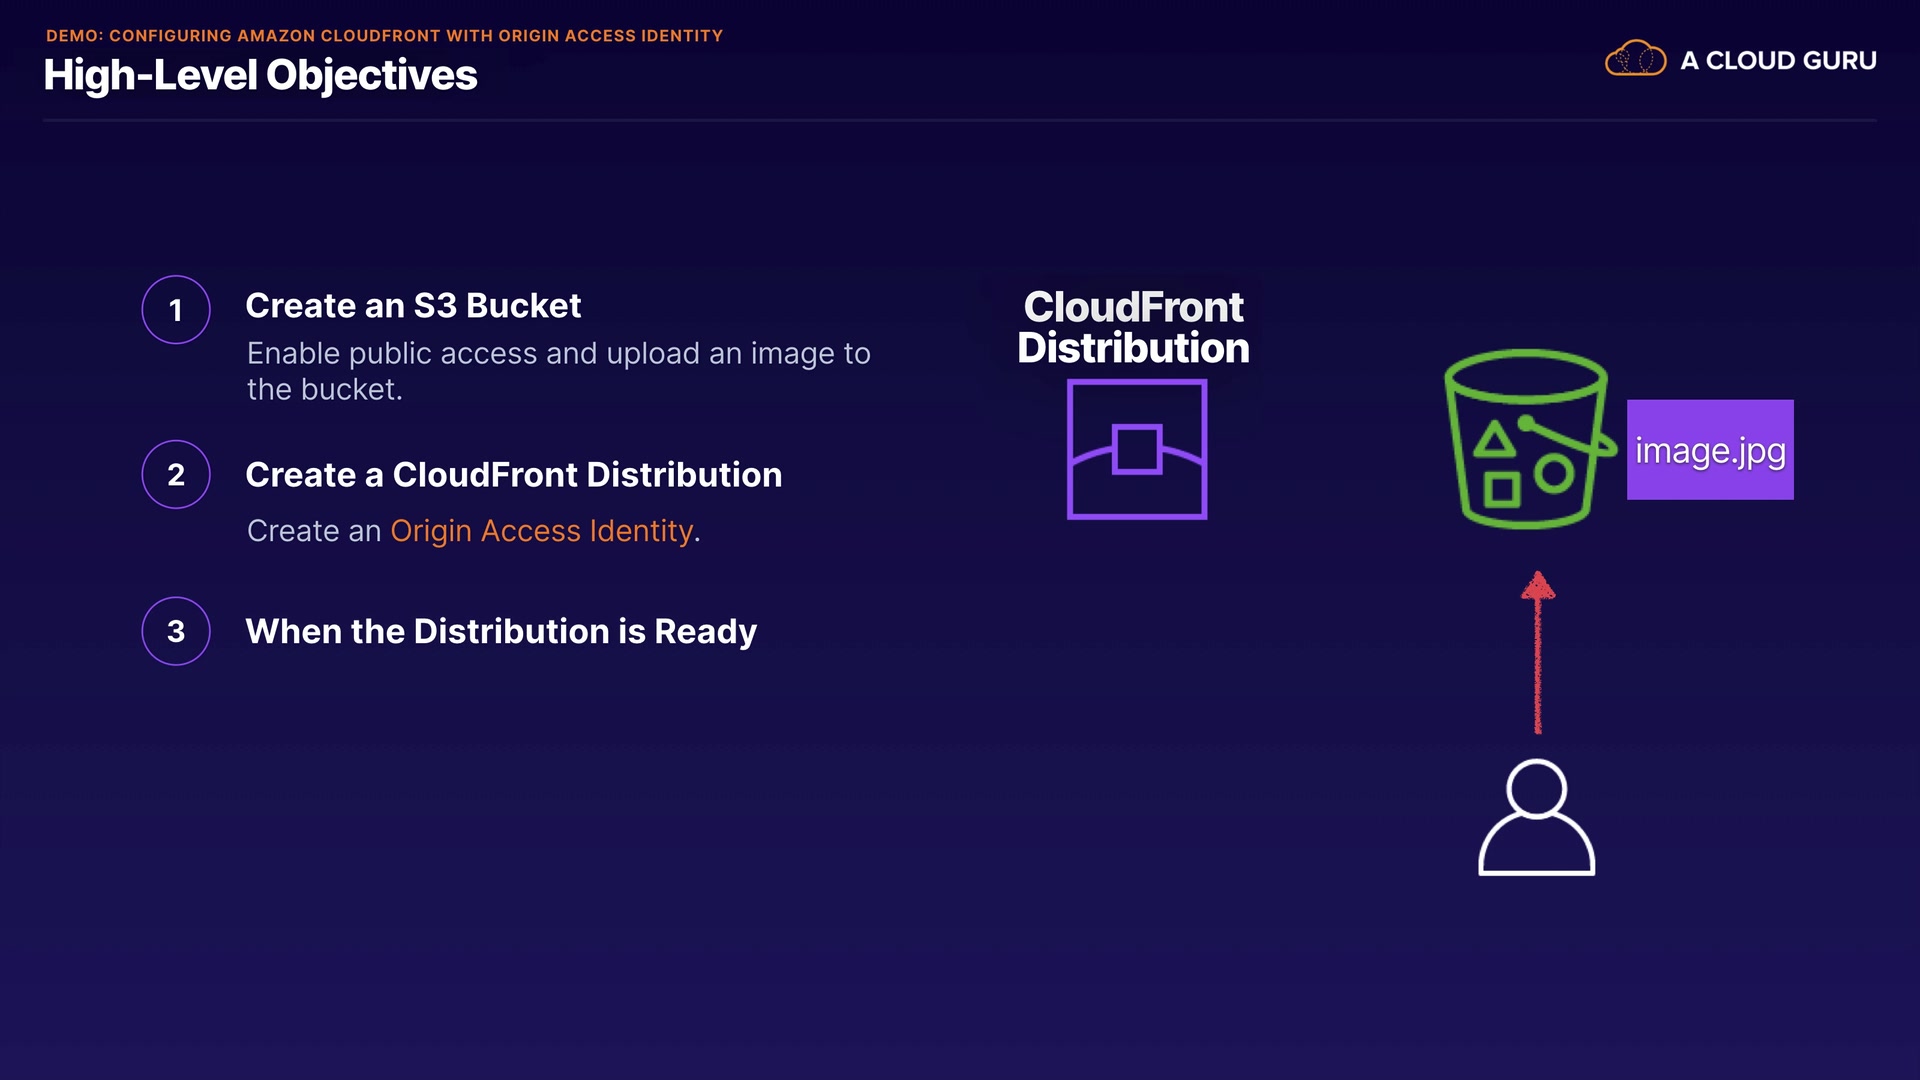This screenshot has width=1920, height=1080.
Task: Click the A CLOUD GURU brand text
Action: coord(1778,61)
